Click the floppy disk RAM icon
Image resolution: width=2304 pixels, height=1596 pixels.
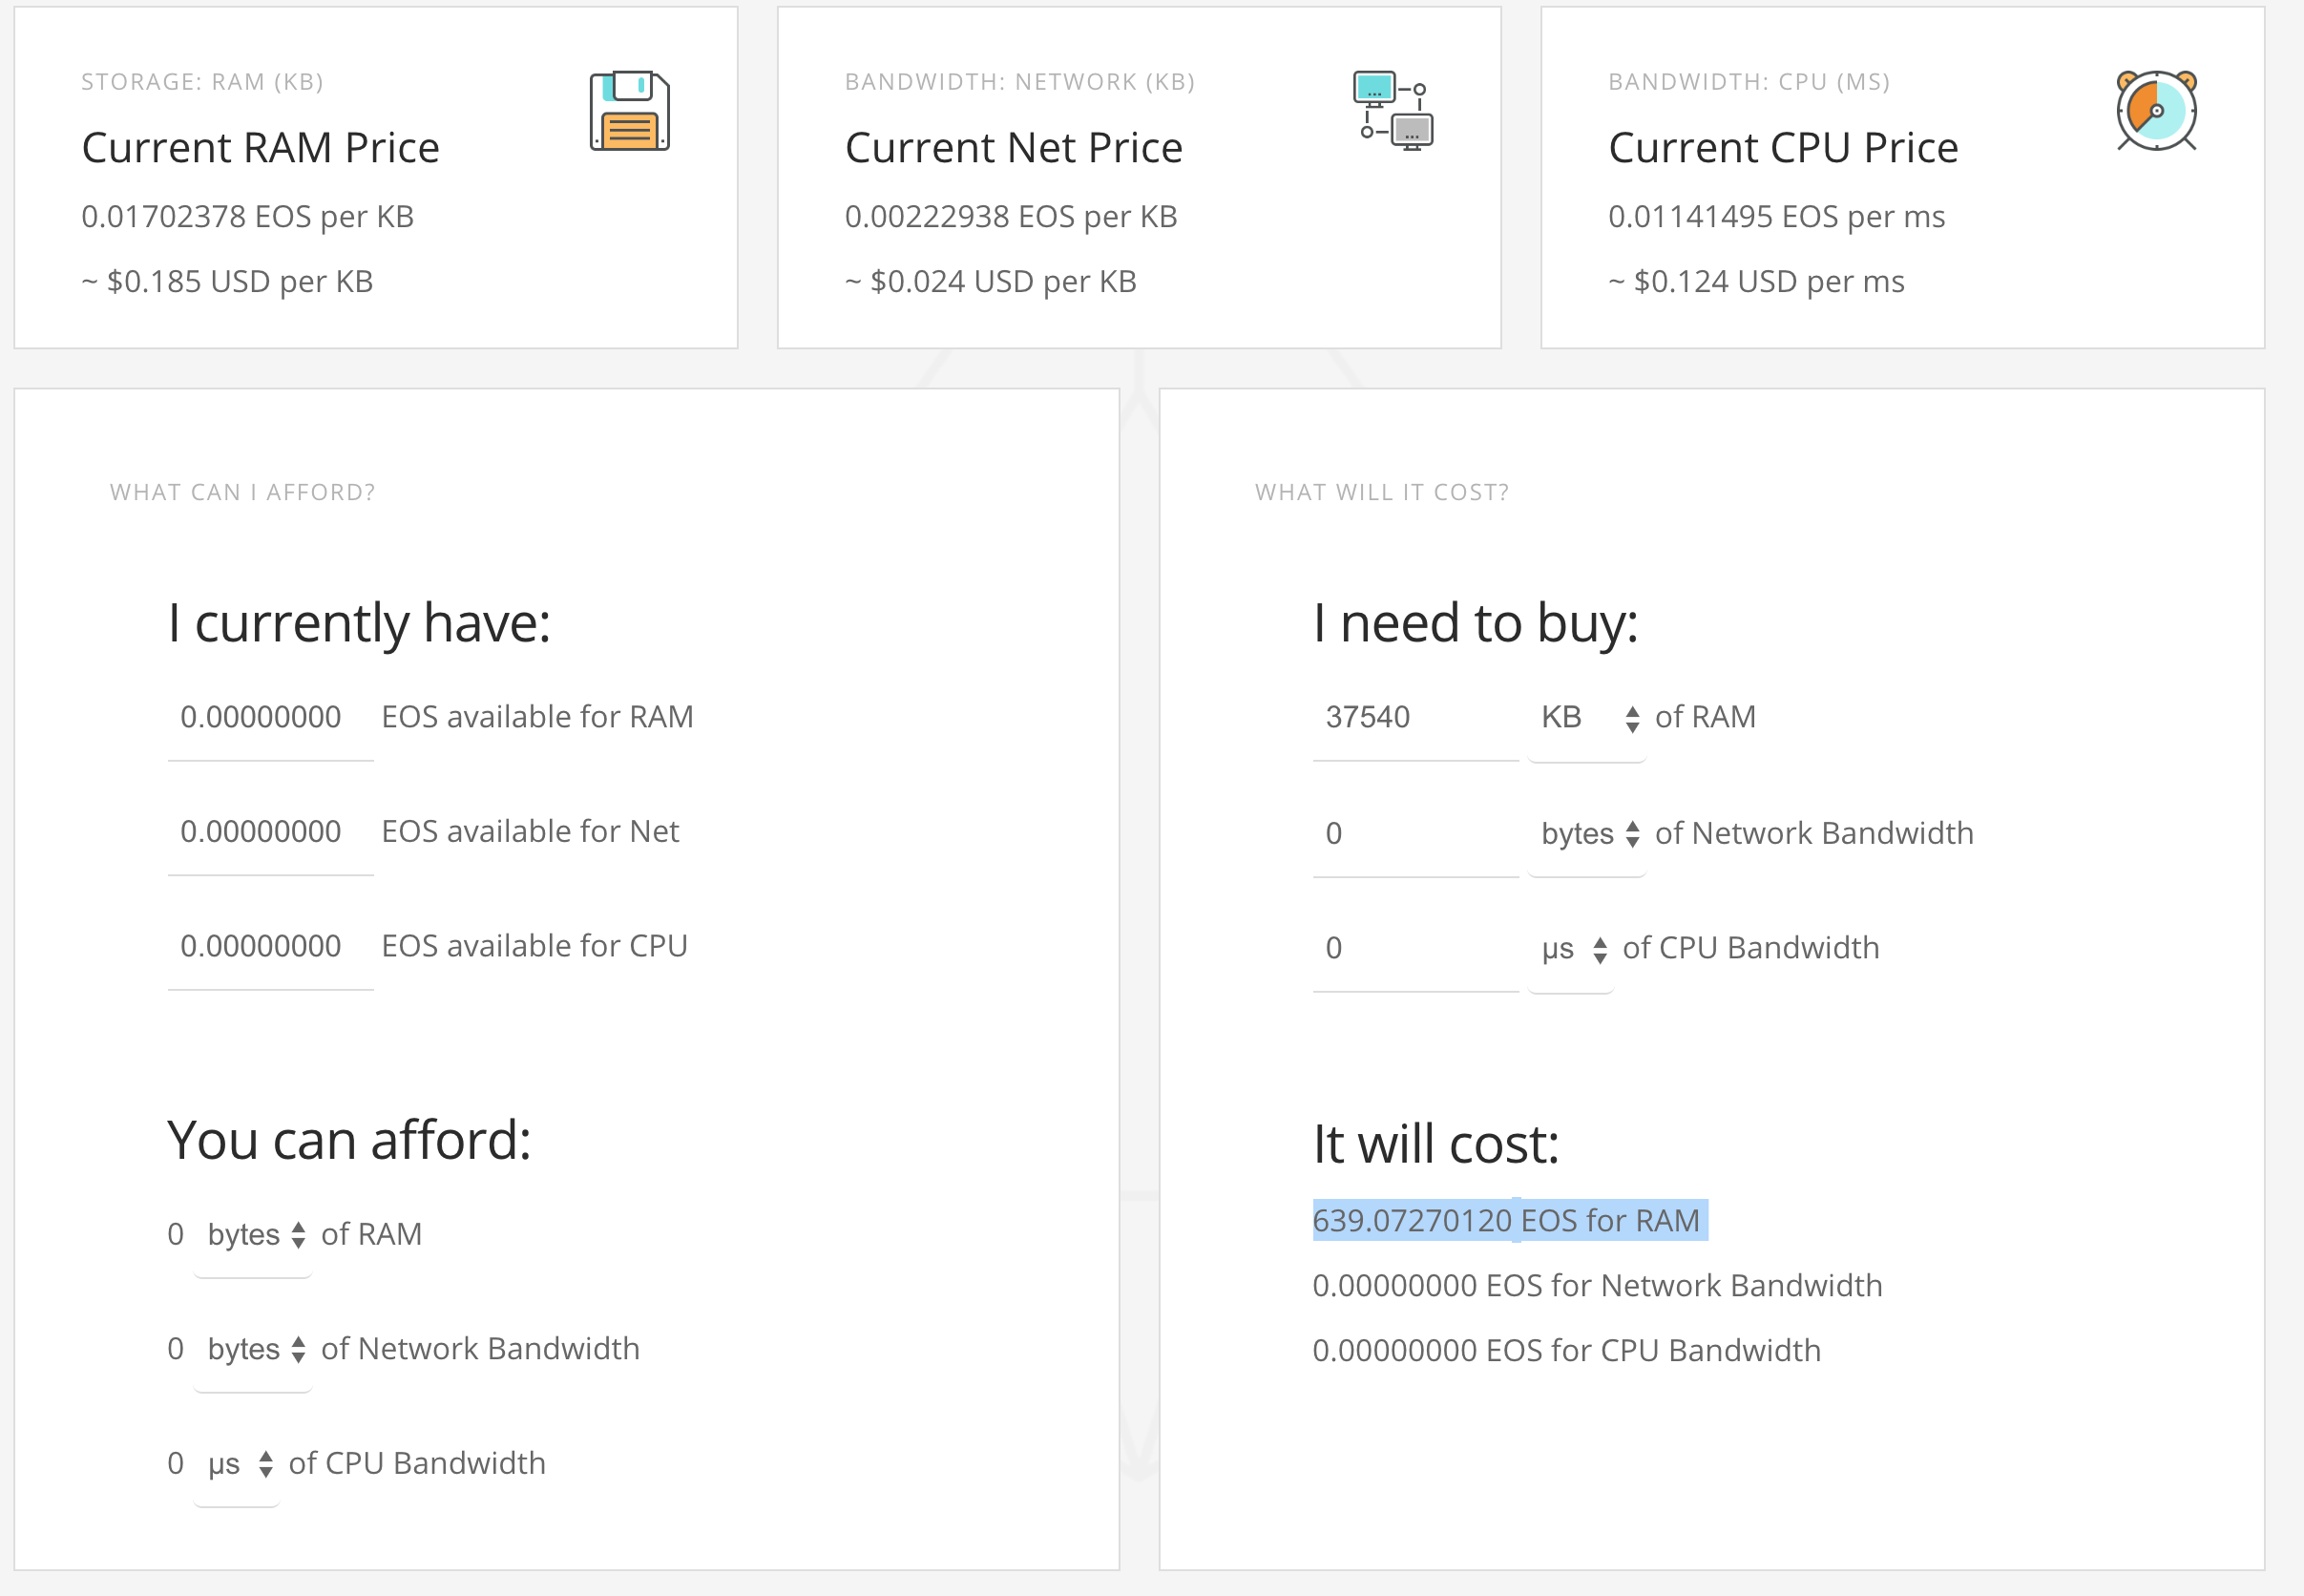(629, 111)
